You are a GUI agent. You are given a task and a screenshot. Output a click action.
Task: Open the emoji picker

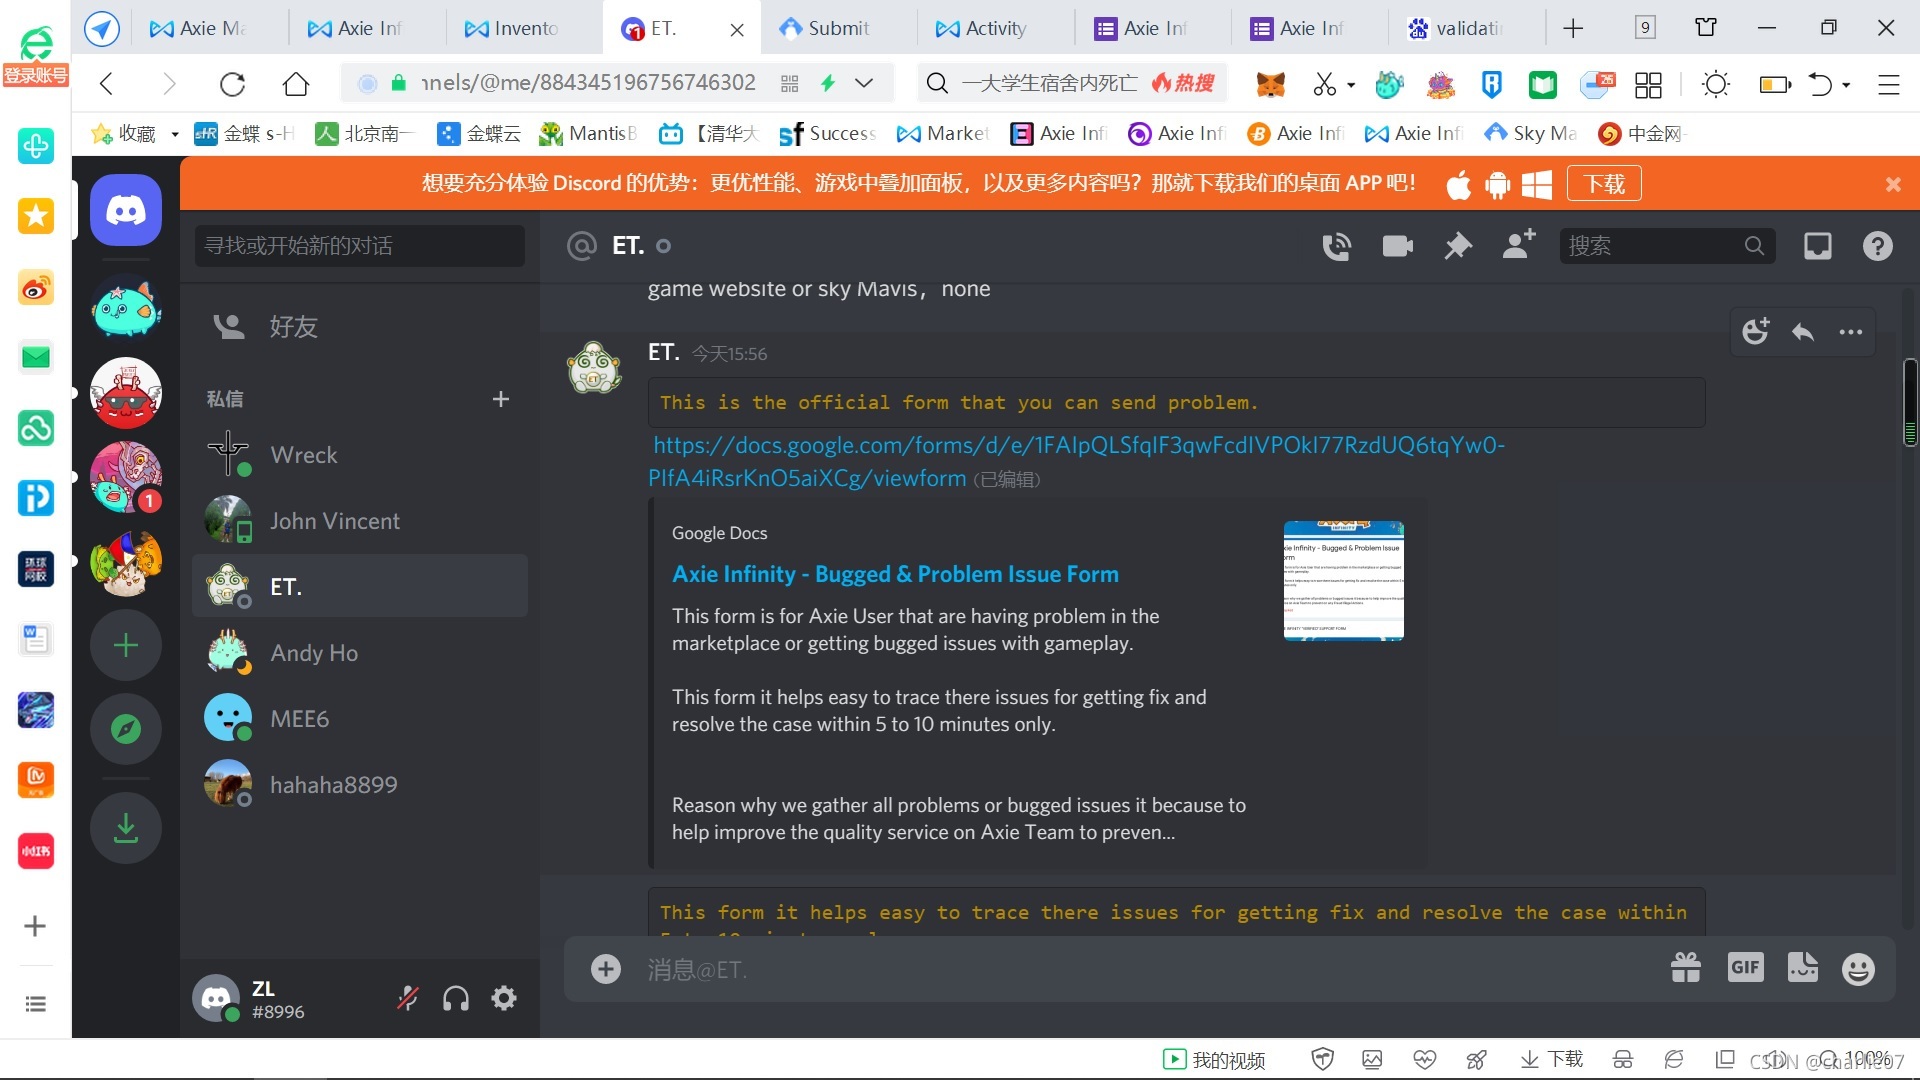(1858, 968)
